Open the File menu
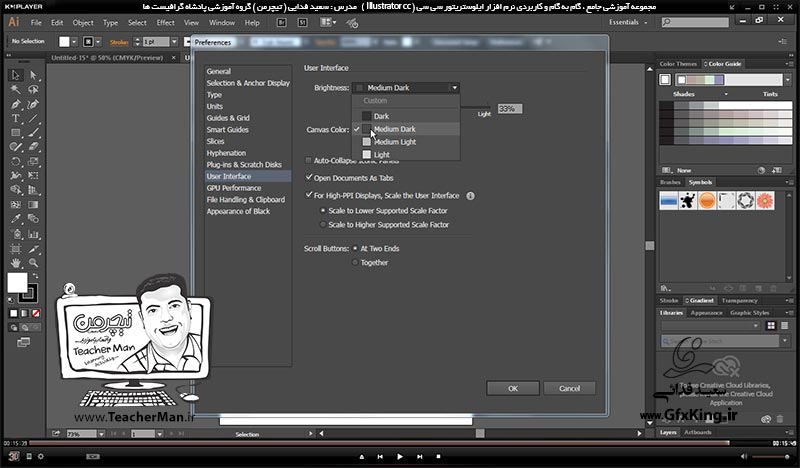 36,22
